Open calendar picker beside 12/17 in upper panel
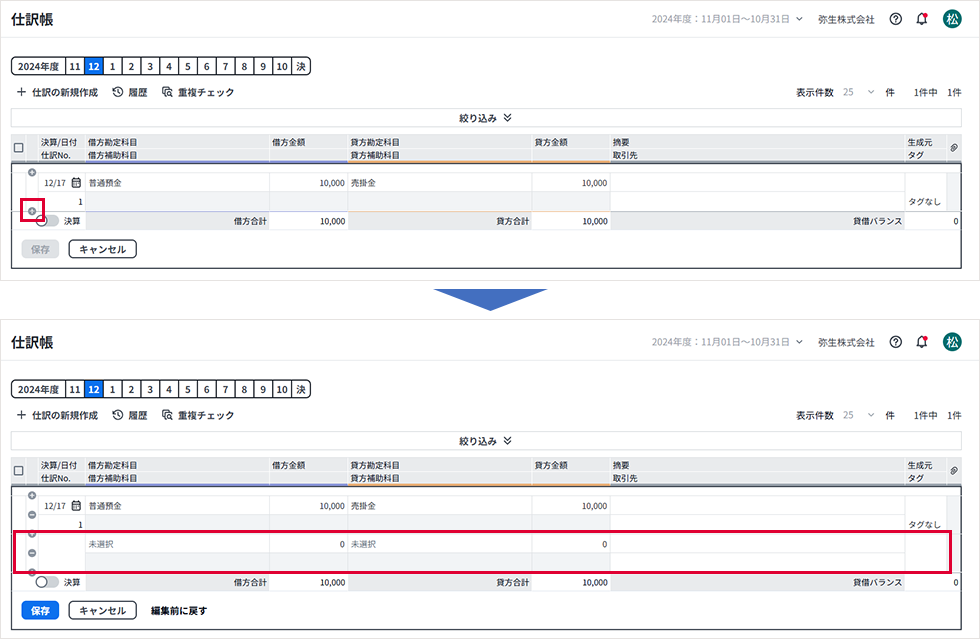The image size is (980, 639). coord(76,183)
